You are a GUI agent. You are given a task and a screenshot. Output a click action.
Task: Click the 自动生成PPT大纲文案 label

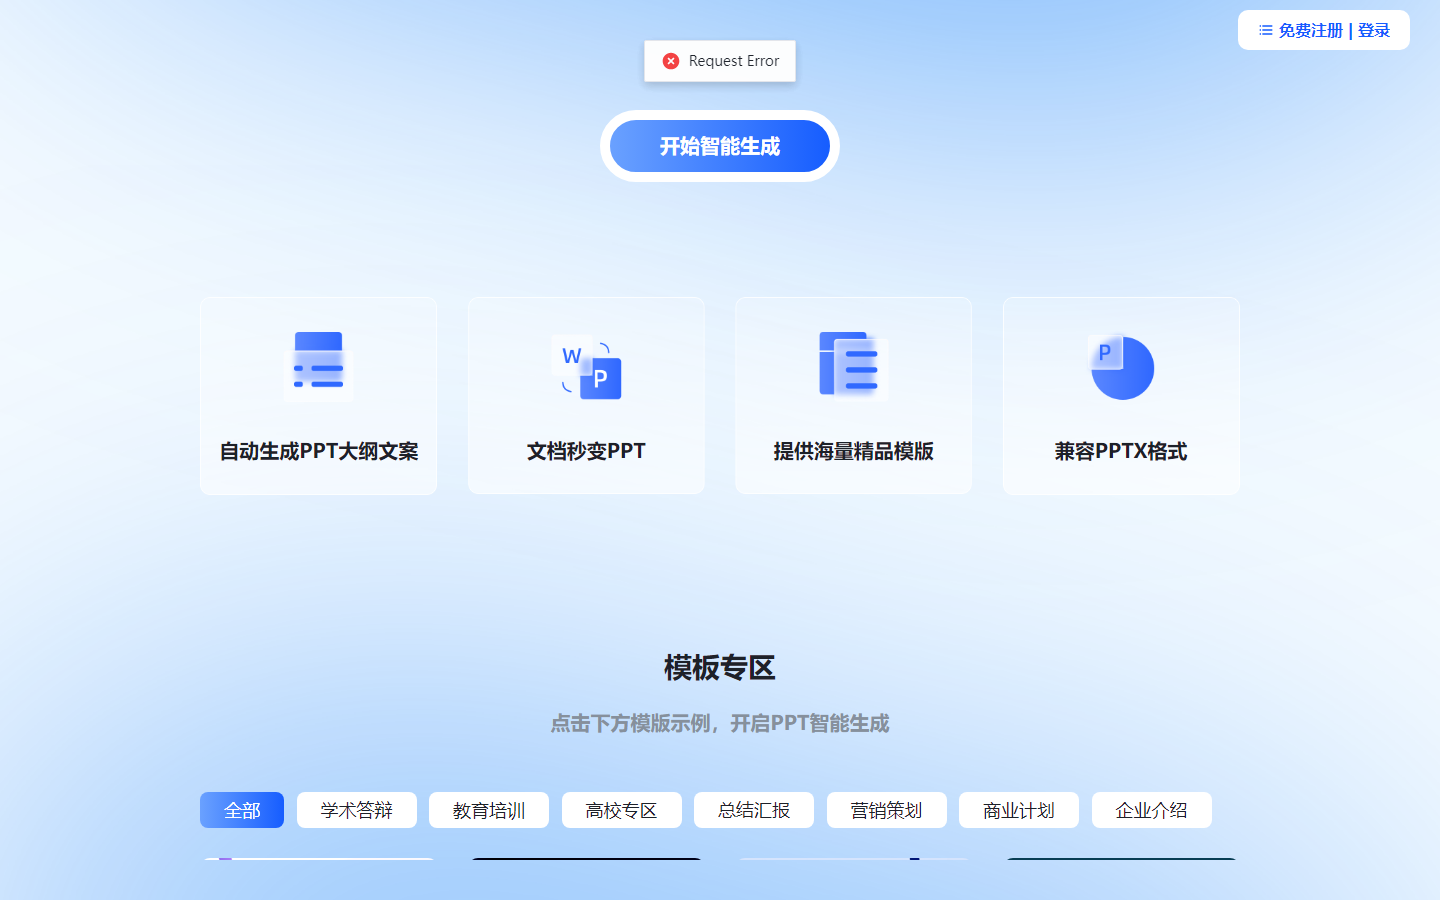(319, 451)
